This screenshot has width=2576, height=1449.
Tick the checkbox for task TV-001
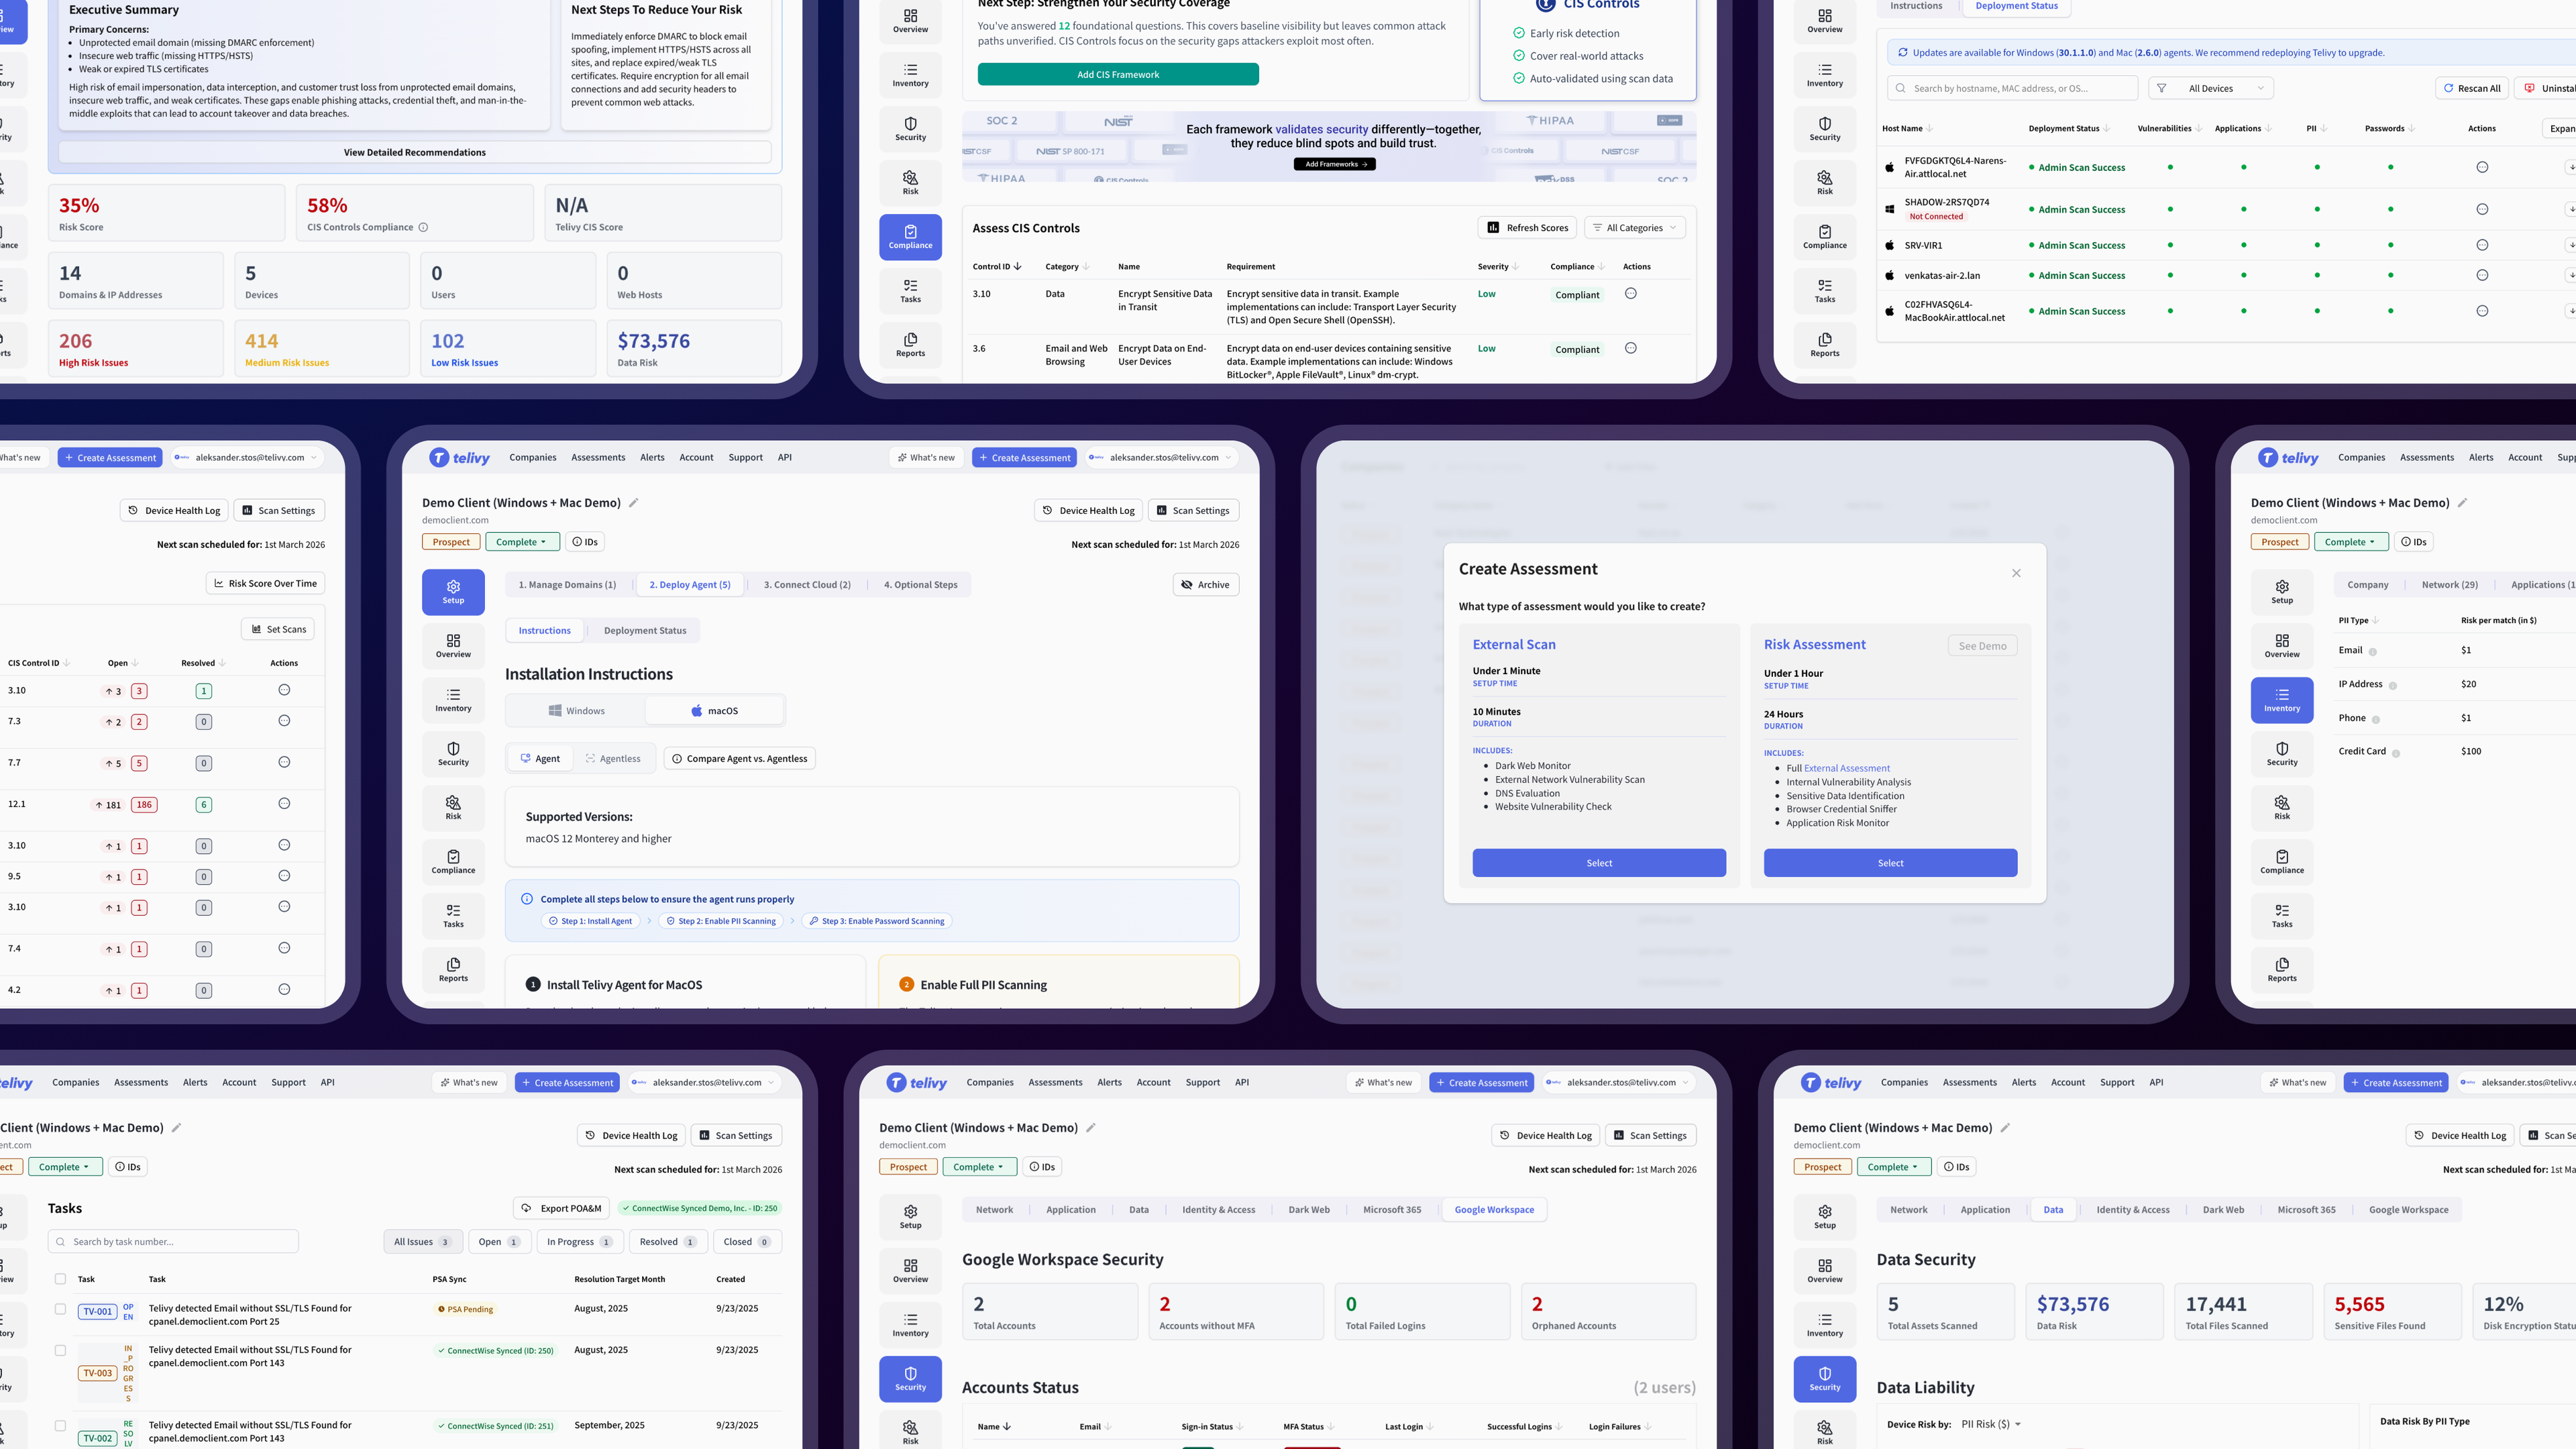click(60, 1309)
